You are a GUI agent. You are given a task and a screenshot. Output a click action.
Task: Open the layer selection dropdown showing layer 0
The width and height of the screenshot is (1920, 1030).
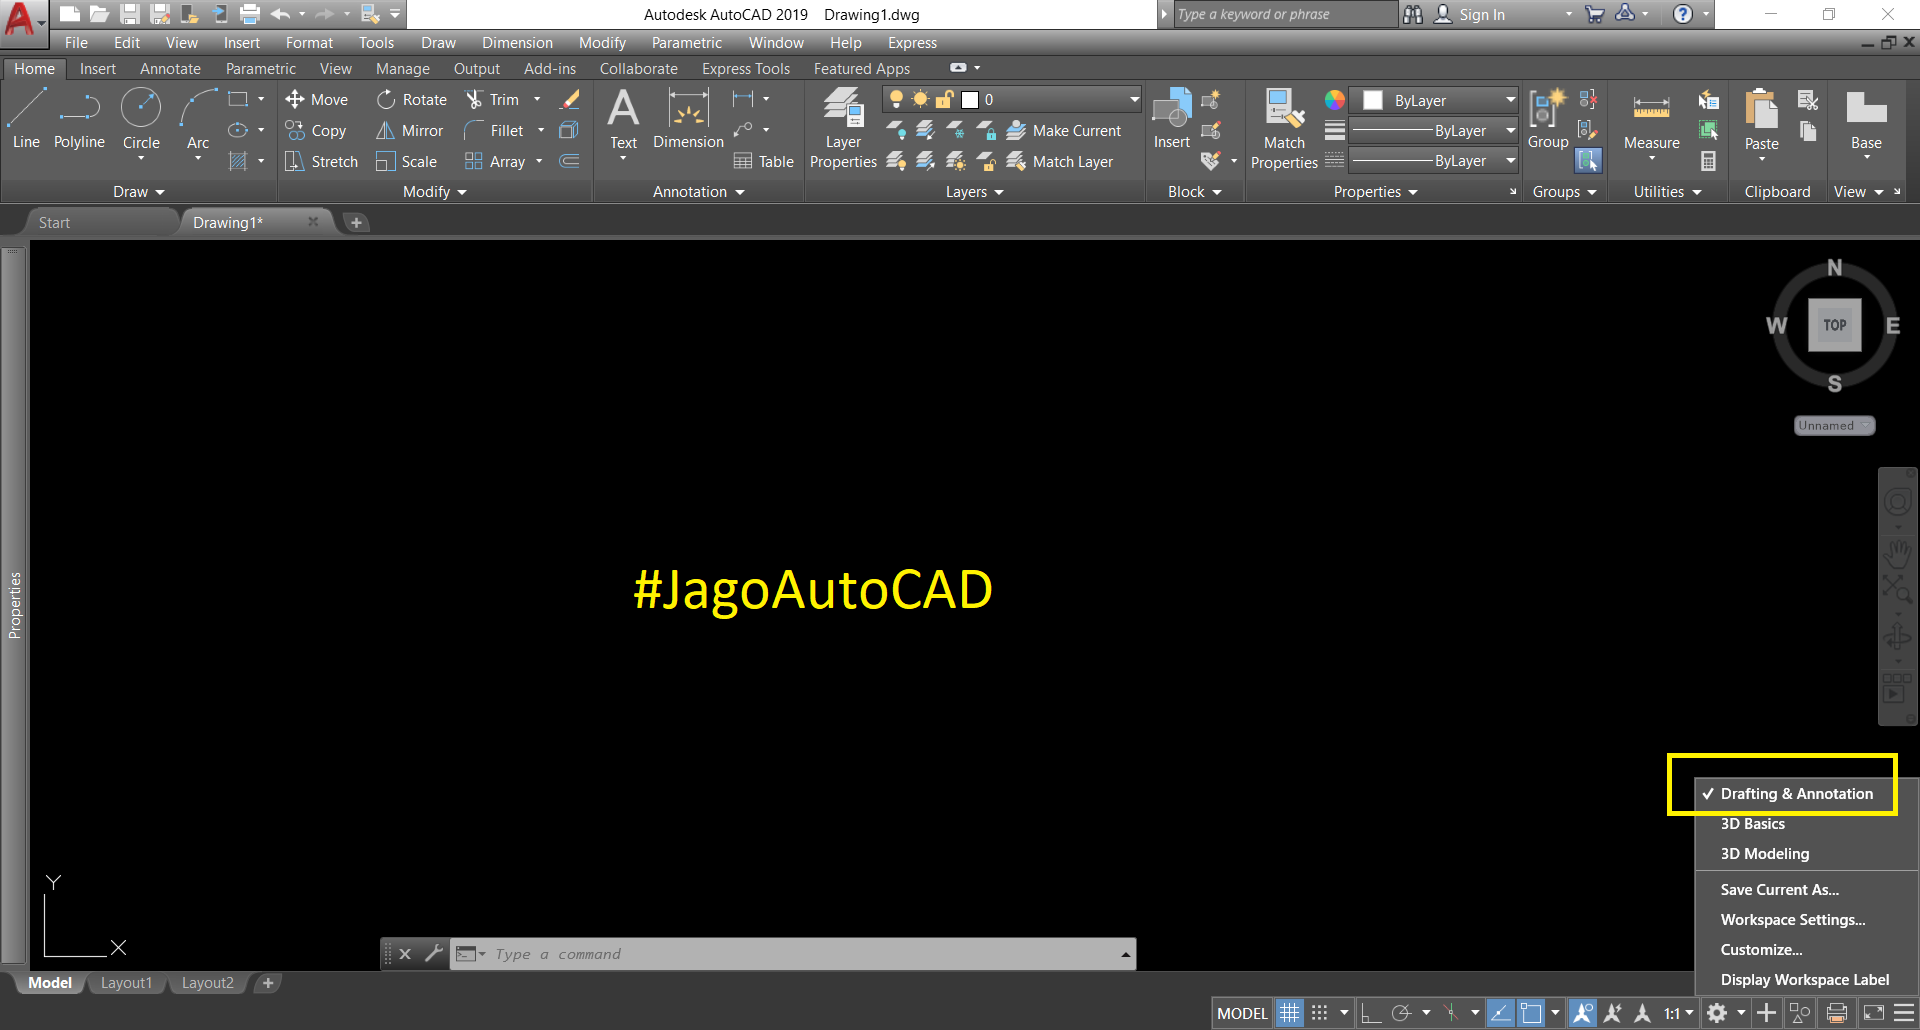[x=1131, y=99]
